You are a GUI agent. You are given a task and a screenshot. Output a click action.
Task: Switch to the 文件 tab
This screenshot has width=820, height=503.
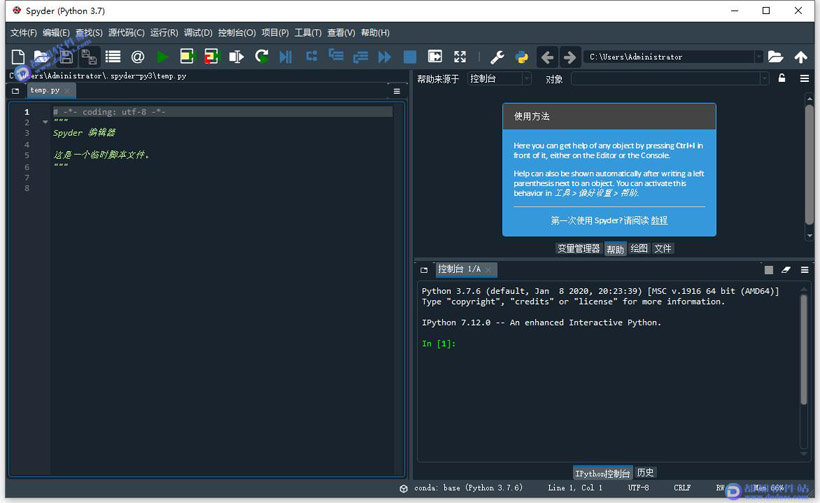[663, 248]
